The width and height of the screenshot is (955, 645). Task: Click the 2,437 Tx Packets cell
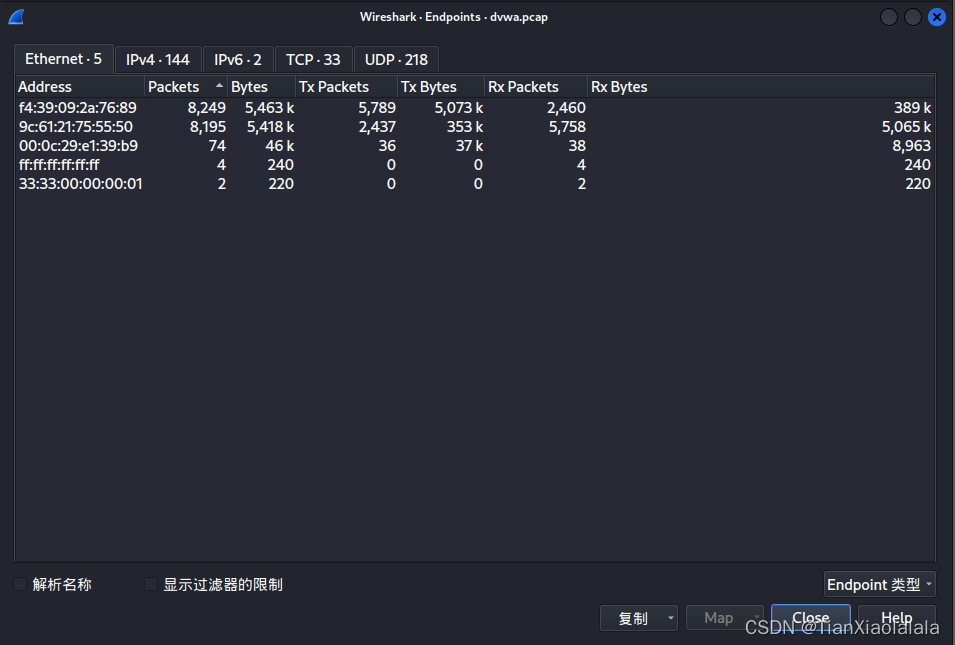coord(377,127)
